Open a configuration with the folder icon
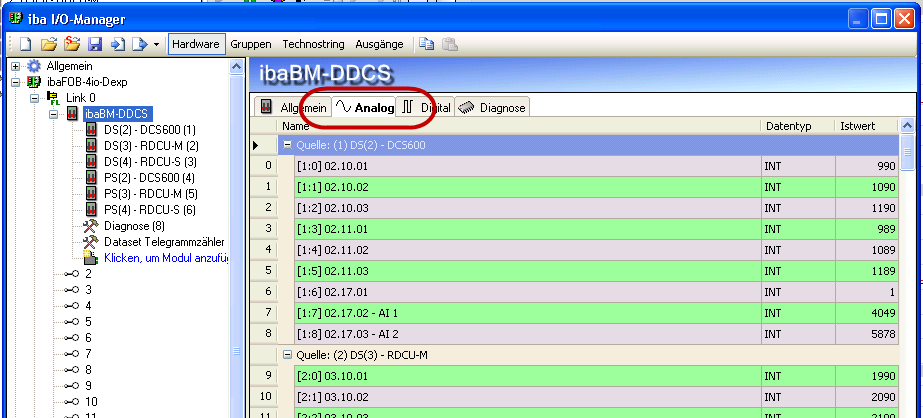Screen dimensions: 923x418 (49, 44)
